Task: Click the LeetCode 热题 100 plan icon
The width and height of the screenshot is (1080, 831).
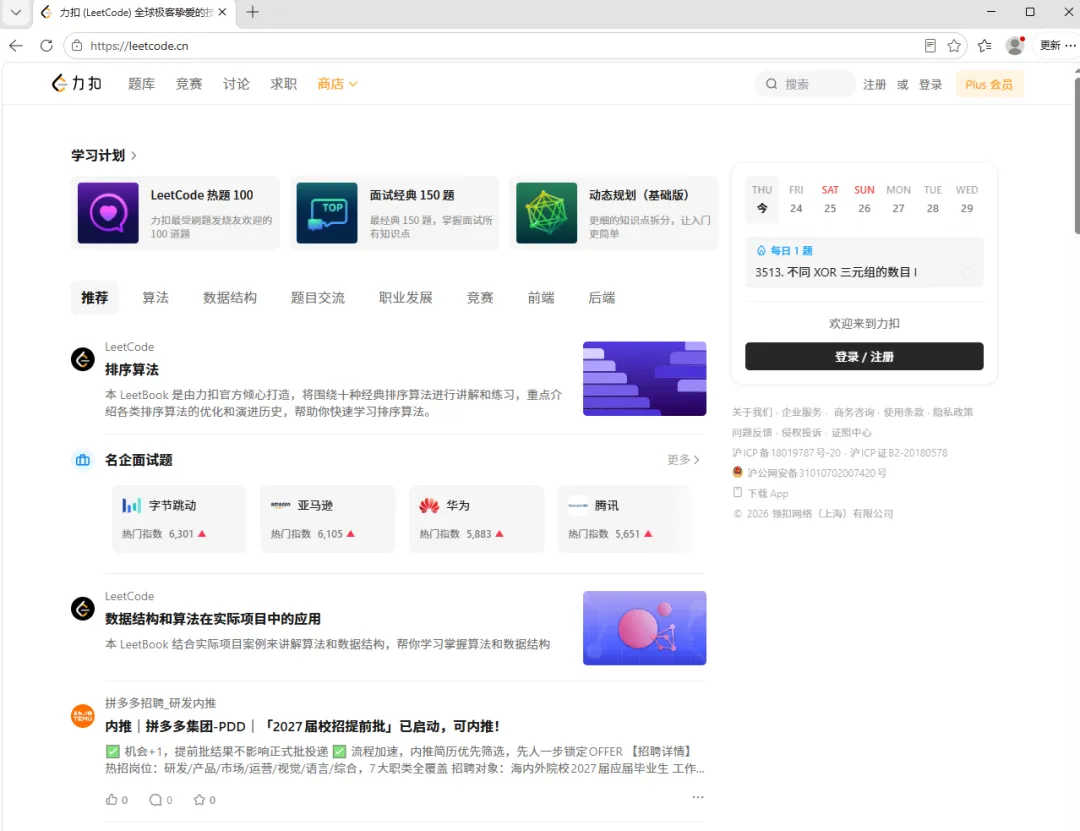Action: coord(108,213)
